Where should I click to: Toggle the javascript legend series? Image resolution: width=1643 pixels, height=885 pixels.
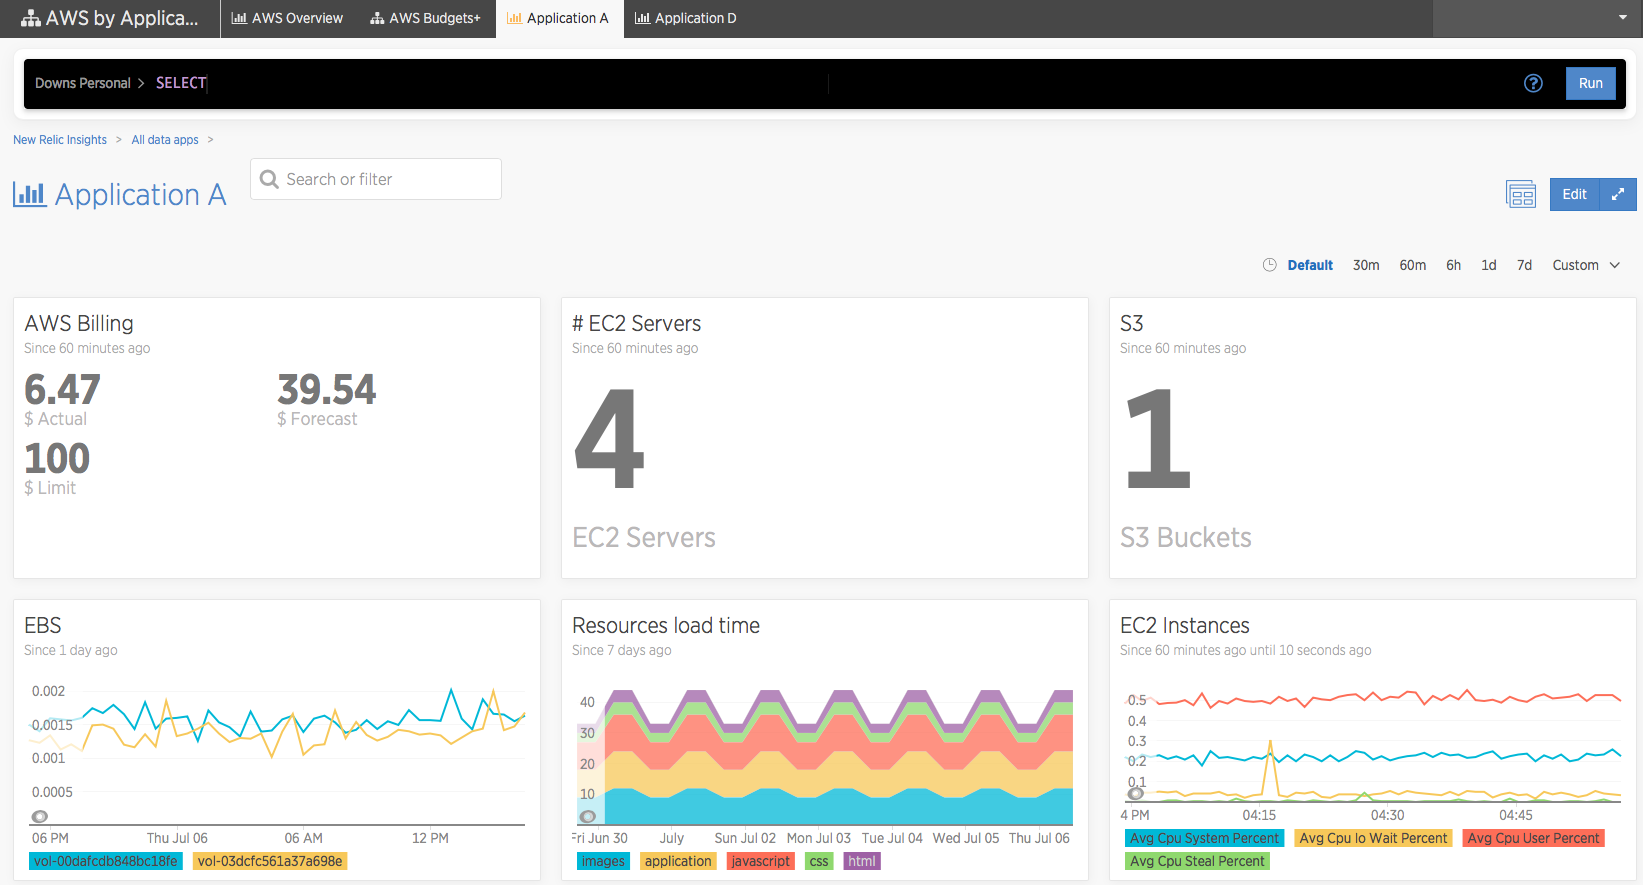point(760,861)
